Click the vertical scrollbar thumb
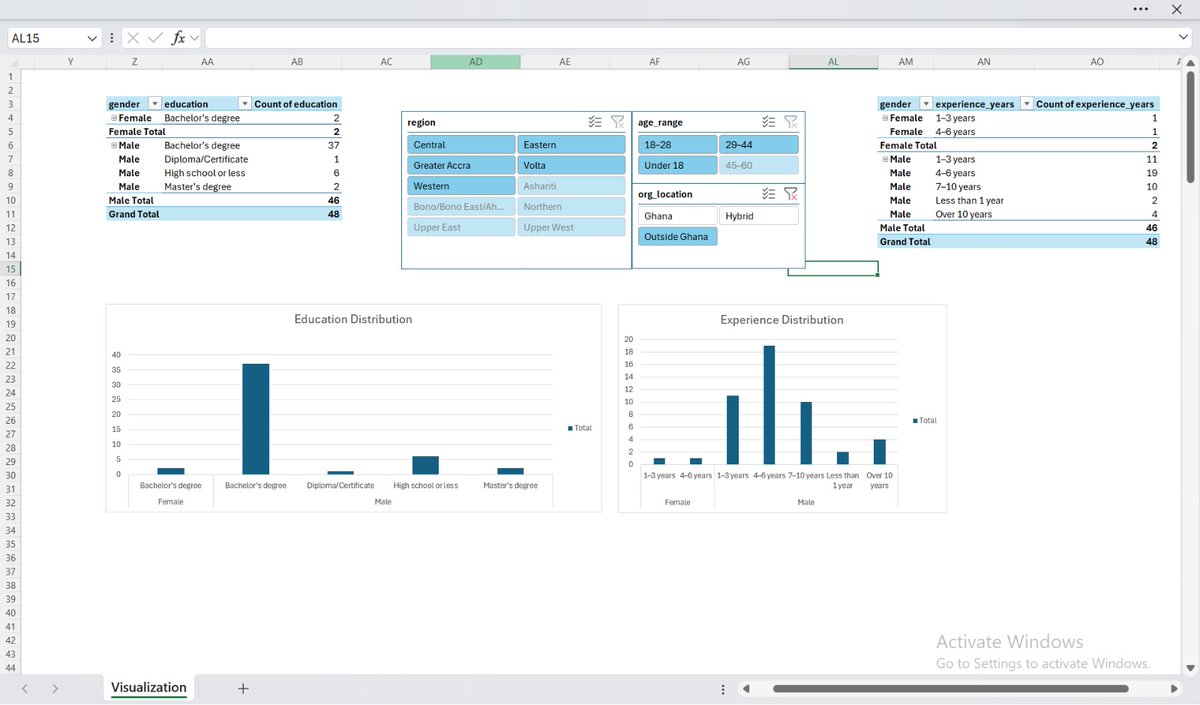 pos(1189,128)
